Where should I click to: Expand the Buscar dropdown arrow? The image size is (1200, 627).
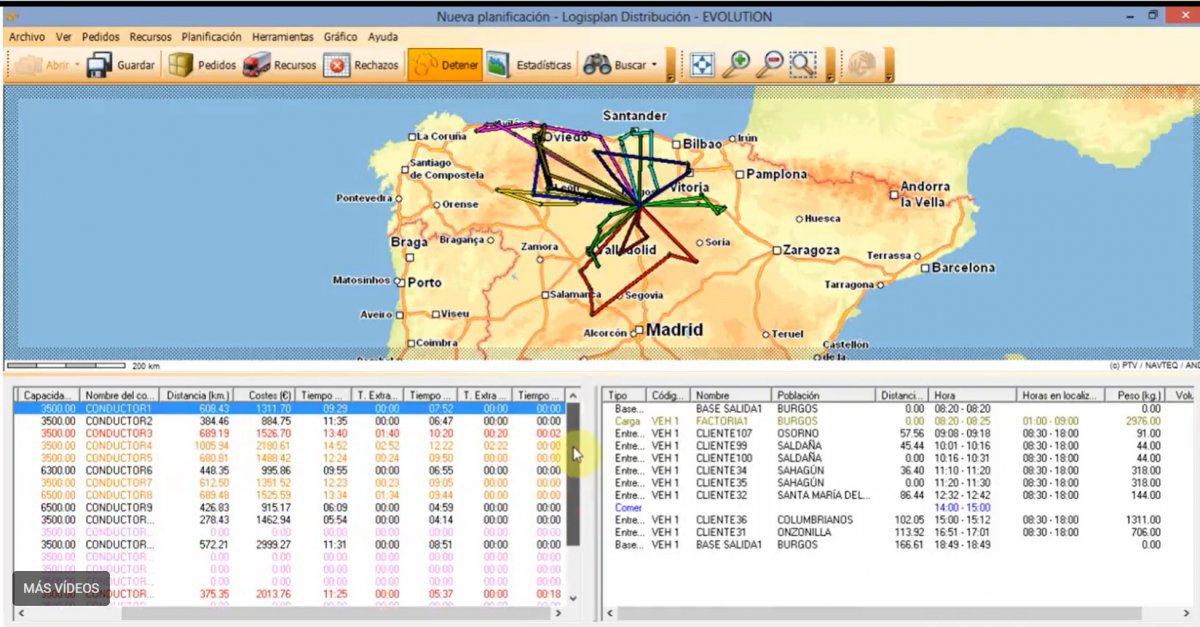click(654, 66)
